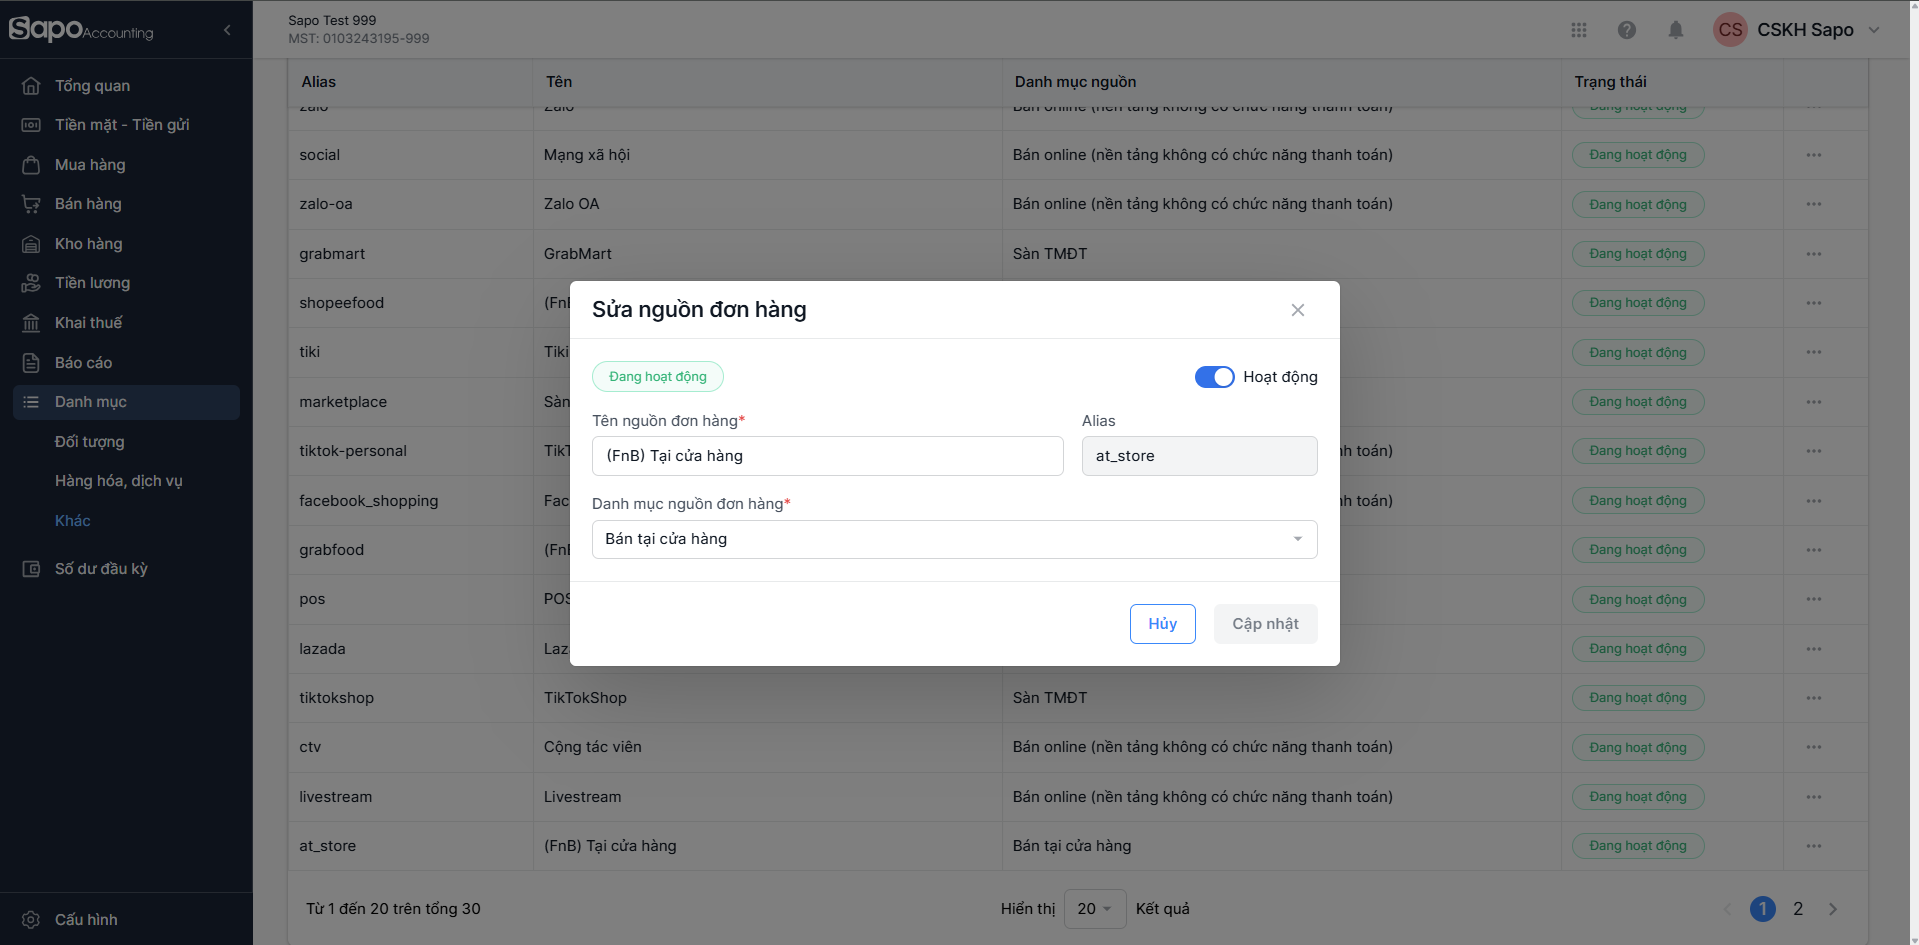Open the help question mark icon
Viewport: 1919px width, 945px height.
click(x=1627, y=30)
